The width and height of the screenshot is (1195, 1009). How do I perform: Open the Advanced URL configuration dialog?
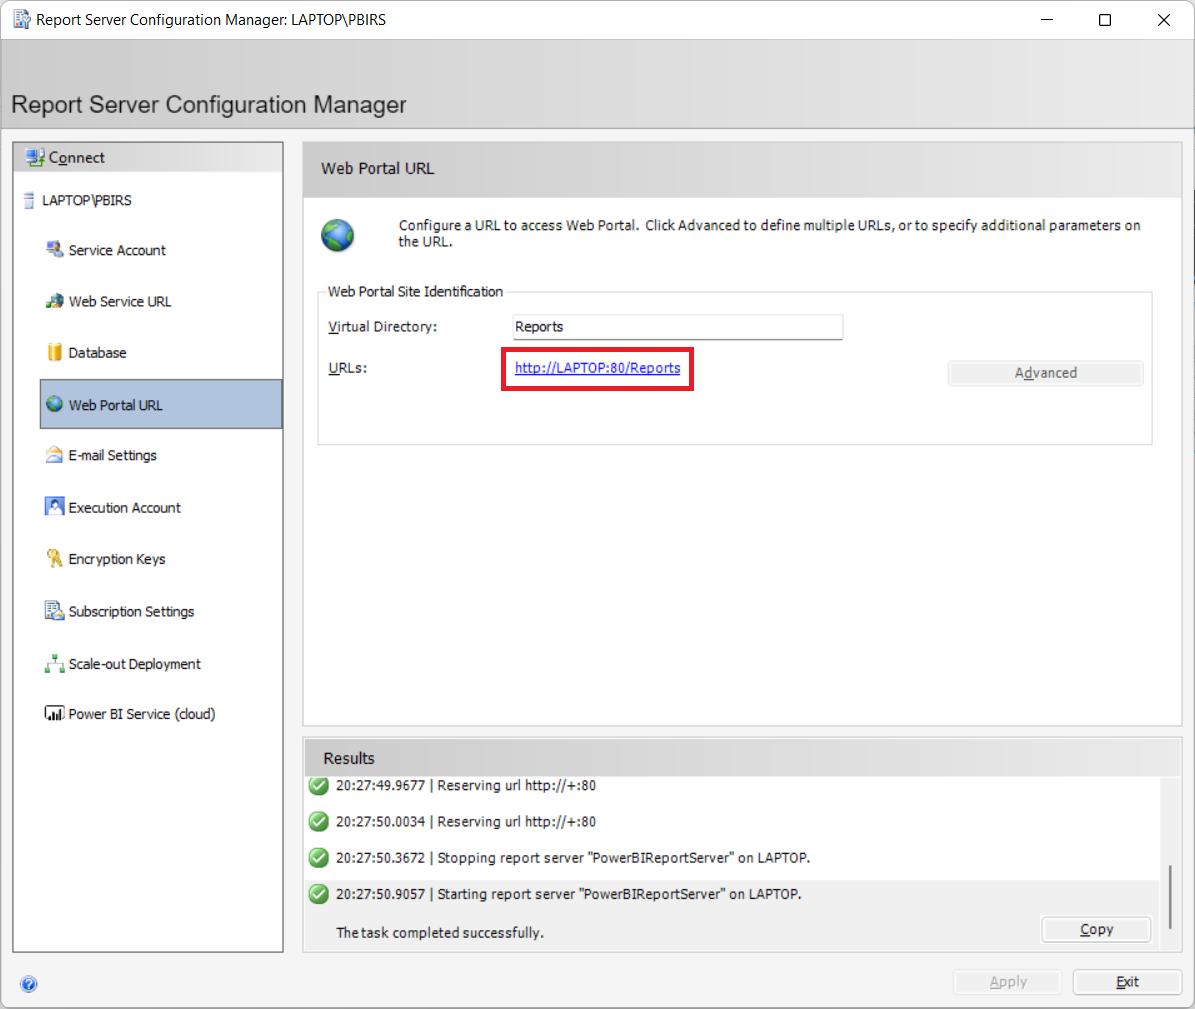pos(1045,372)
